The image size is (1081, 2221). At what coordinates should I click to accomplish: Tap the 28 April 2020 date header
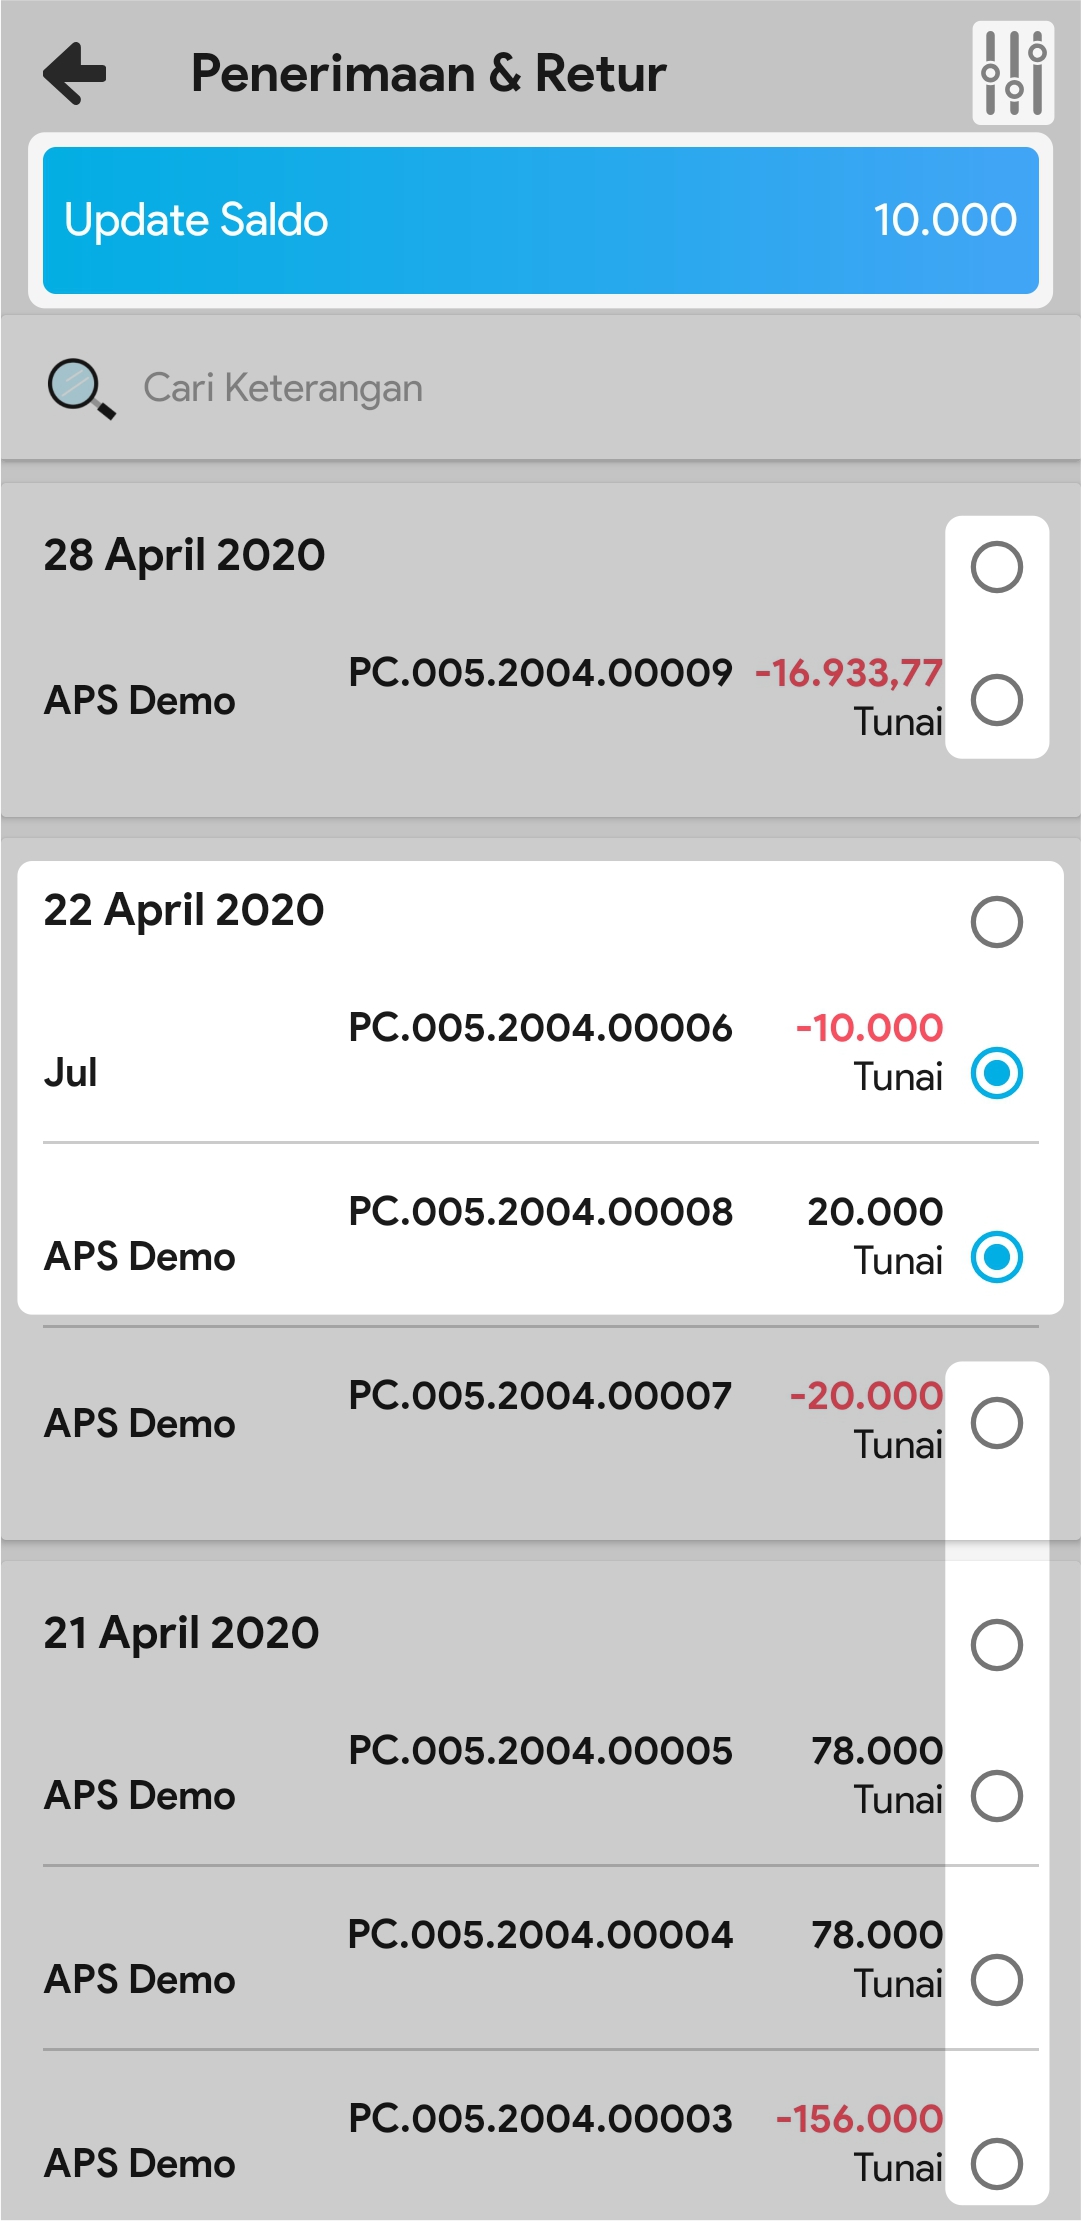[185, 556]
